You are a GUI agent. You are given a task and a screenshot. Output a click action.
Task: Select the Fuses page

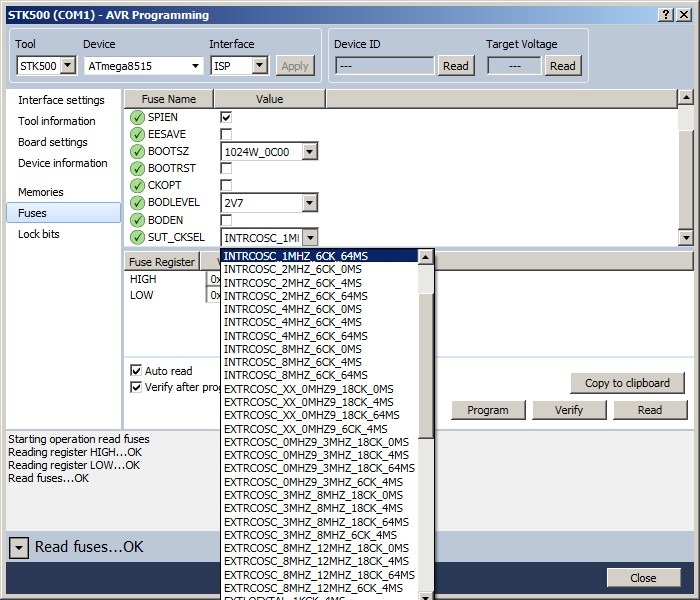[63, 213]
